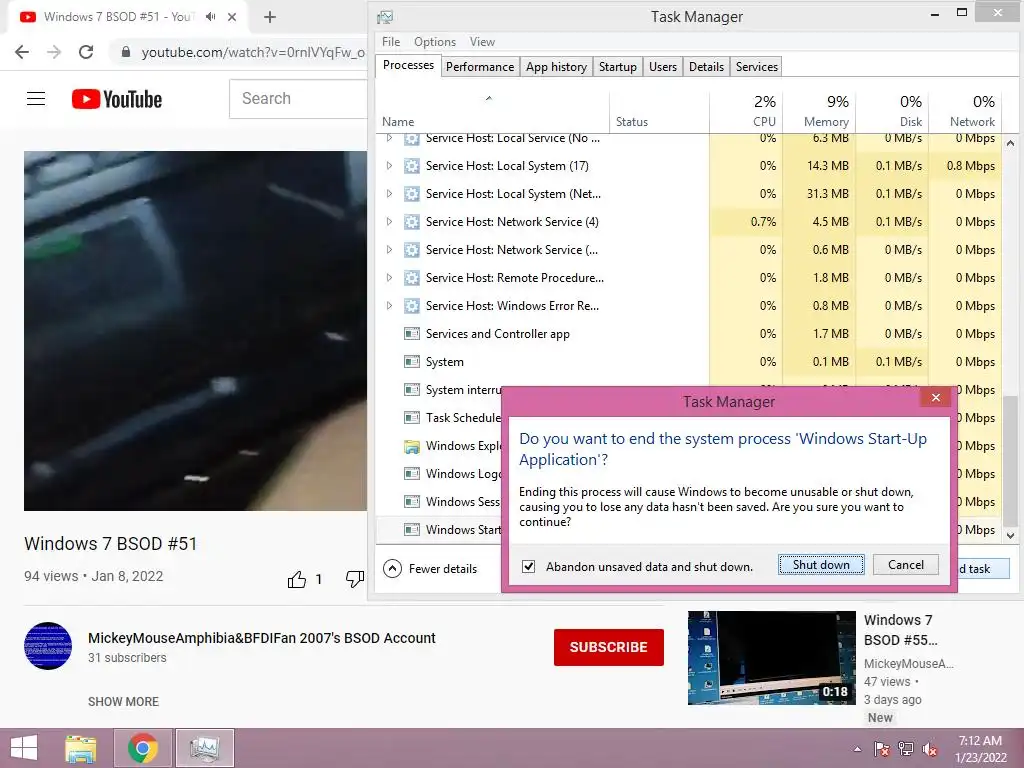
Task: Select Service Host: Local System (17) gear icon
Action: [x=411, y=166]
